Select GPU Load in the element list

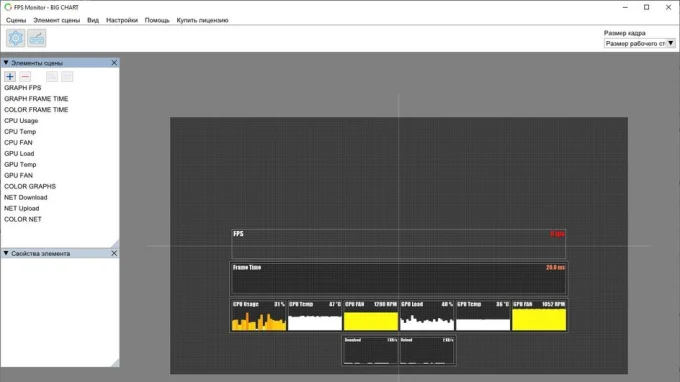pyautogui.click(x=19, y=153)
